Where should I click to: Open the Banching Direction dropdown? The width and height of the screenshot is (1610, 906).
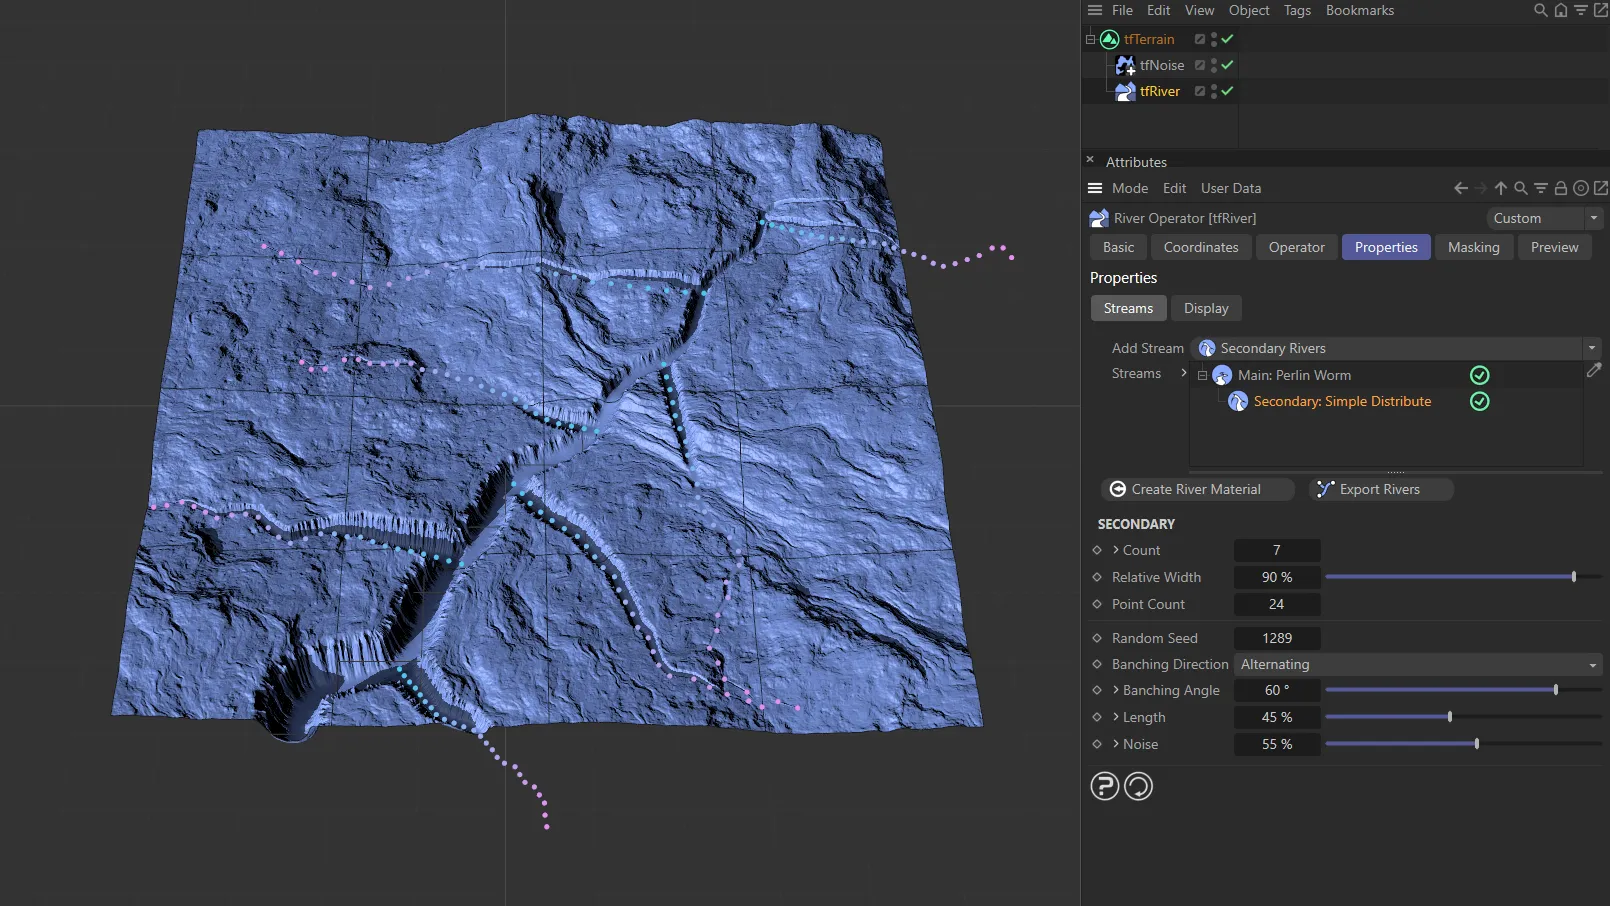pos(1591,664)
